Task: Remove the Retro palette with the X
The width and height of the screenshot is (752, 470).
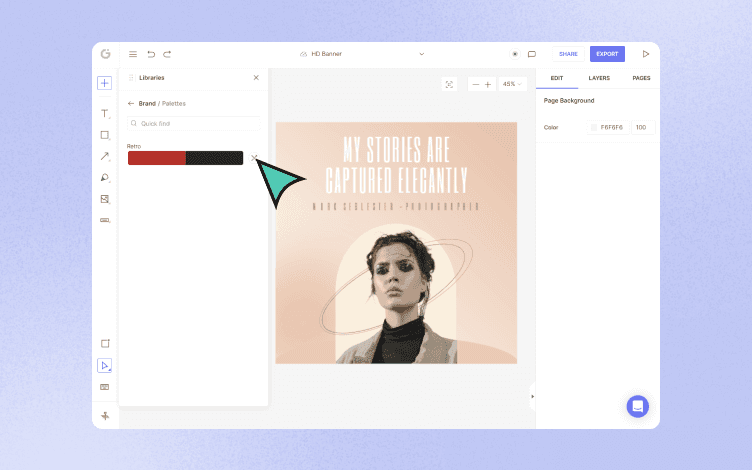Action: coord(254,158)
